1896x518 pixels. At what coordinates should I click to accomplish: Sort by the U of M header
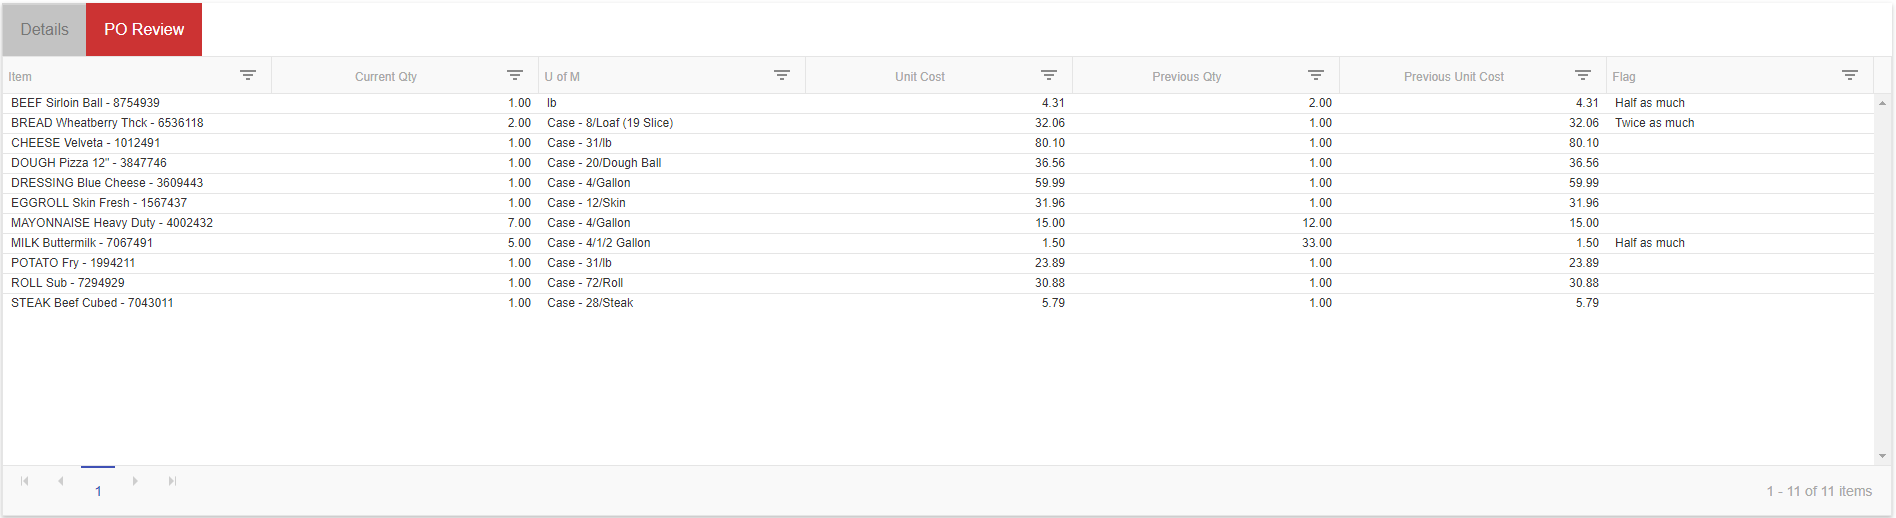[x=562, y=77]
